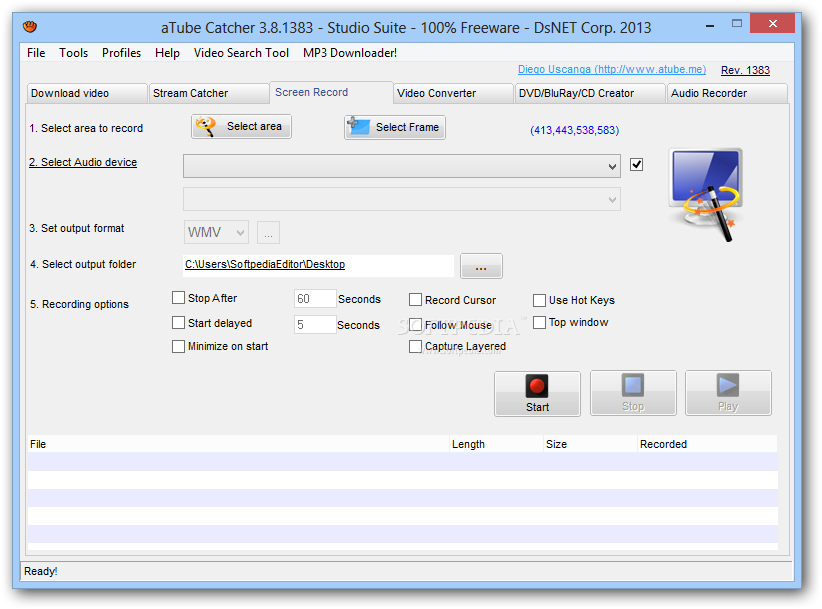
Task: Open the second disabled audio device dropdown
Action: tap(402, 199)
